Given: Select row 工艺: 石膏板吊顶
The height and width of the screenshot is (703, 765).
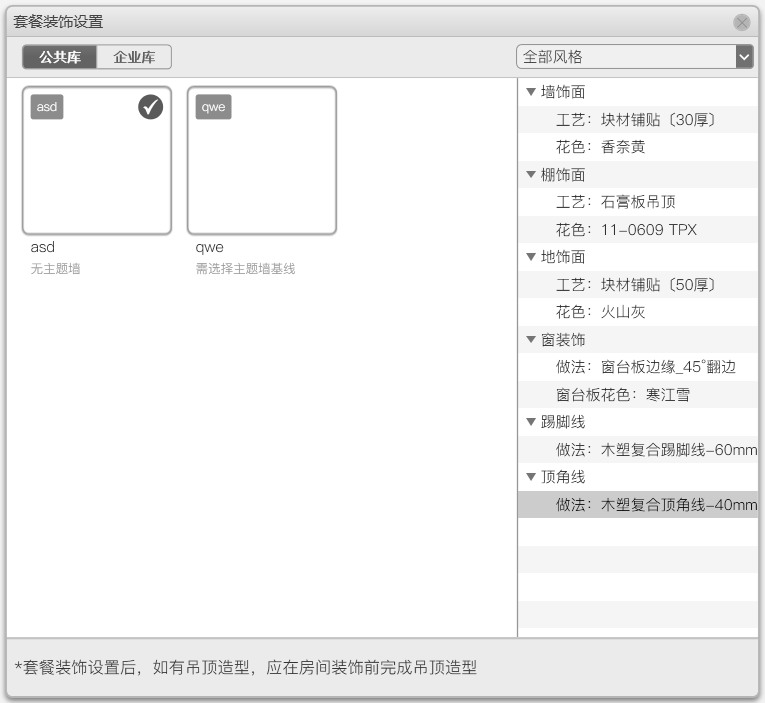Looking at the screenshot, I should click(x=638, y=202).
